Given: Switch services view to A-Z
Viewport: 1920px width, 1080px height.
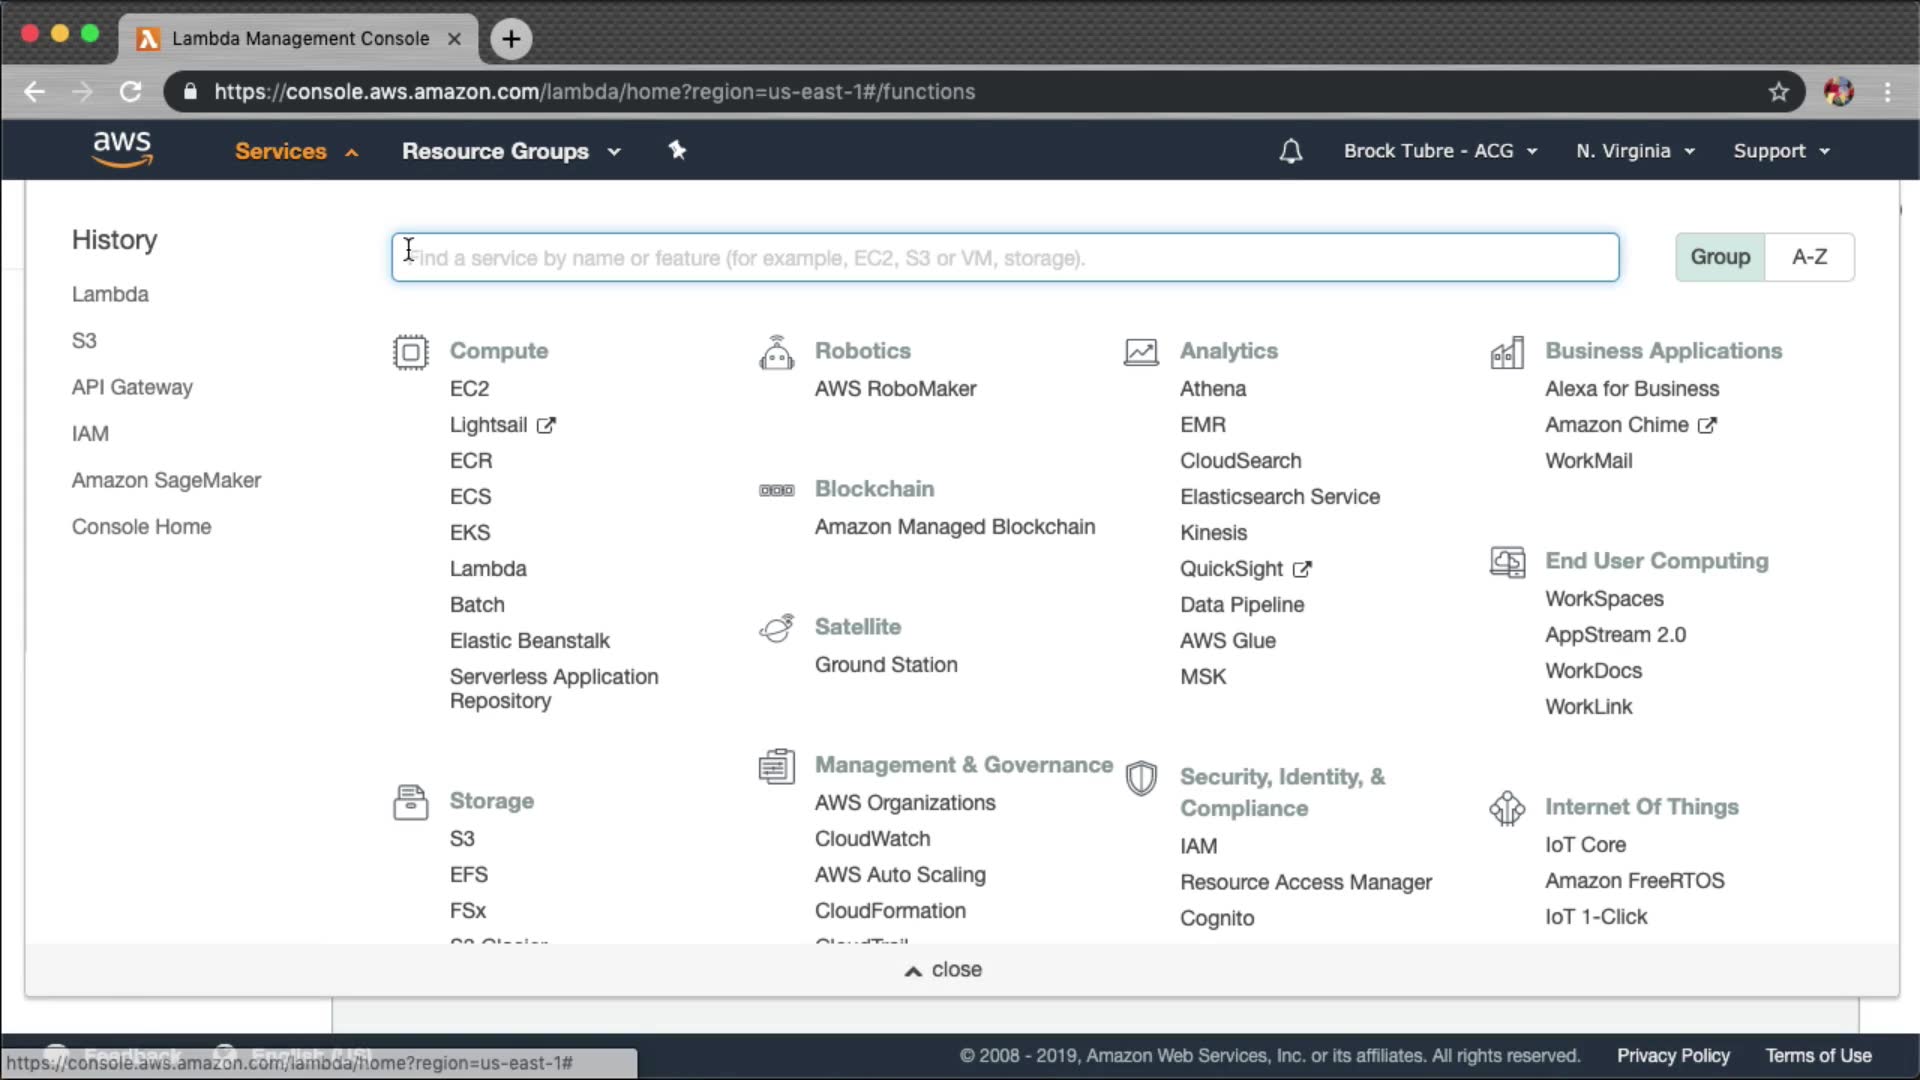Looking at the screenshot, I should click(x=1808, y=257).
